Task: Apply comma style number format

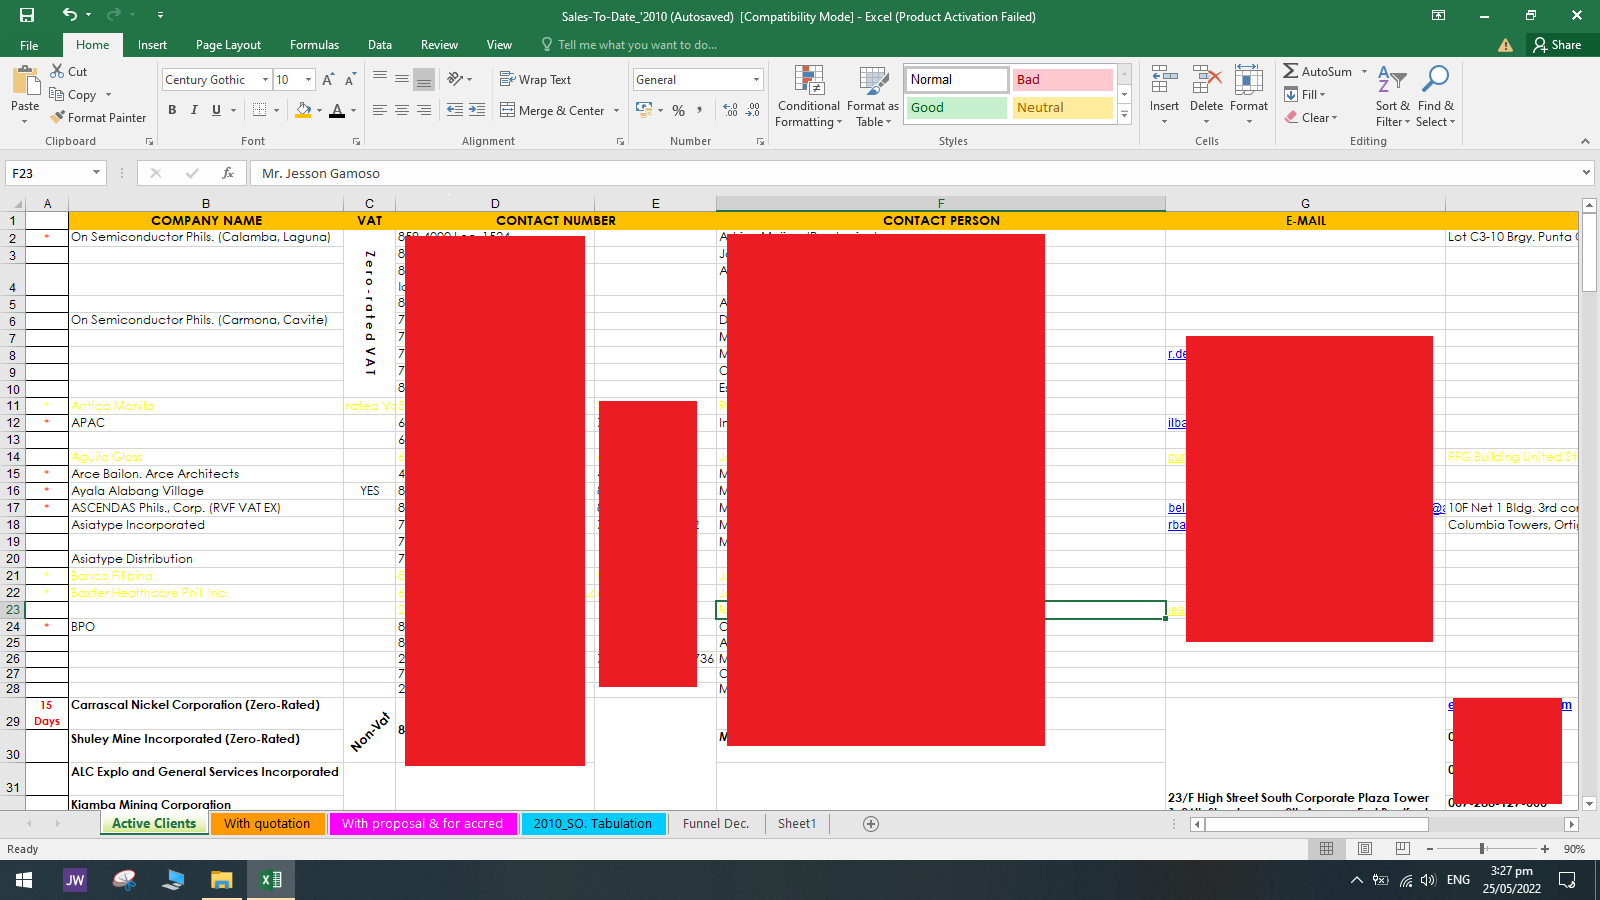Action: click(700, 111)
